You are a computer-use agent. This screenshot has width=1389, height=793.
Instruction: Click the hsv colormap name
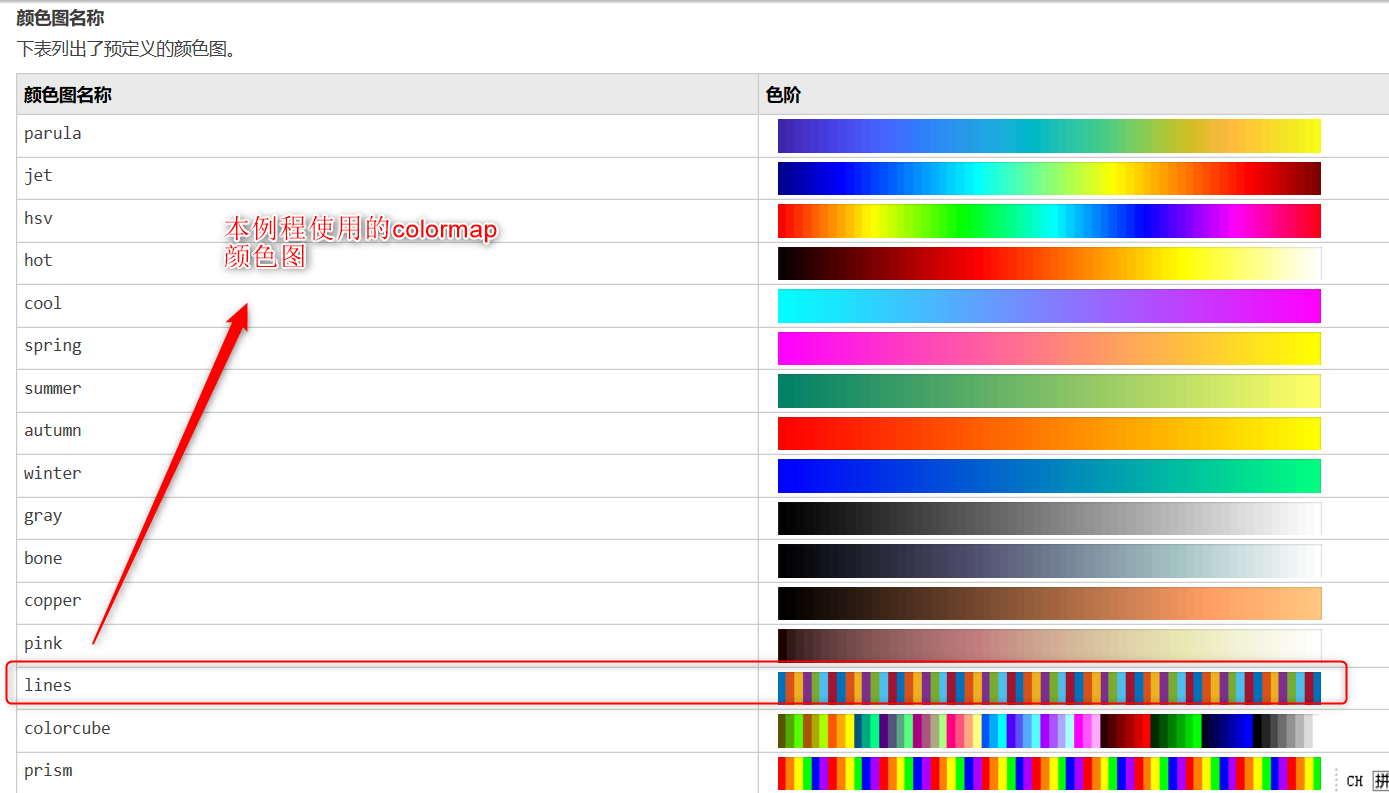(38, 218)
